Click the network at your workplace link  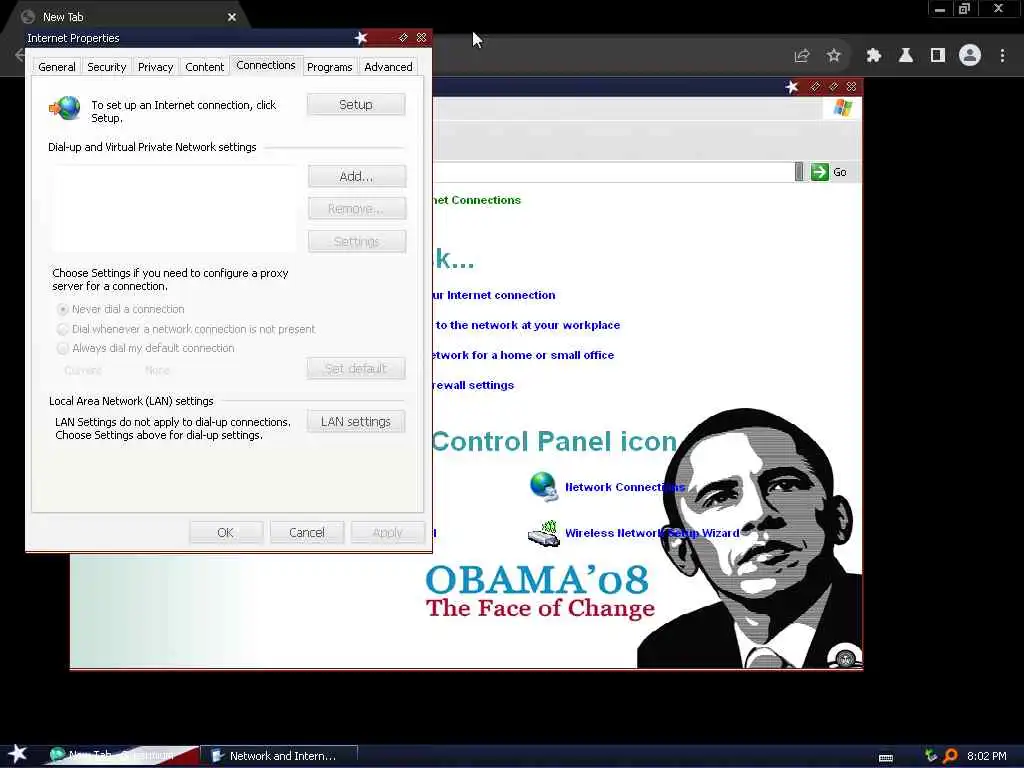[x=526, y=325]
